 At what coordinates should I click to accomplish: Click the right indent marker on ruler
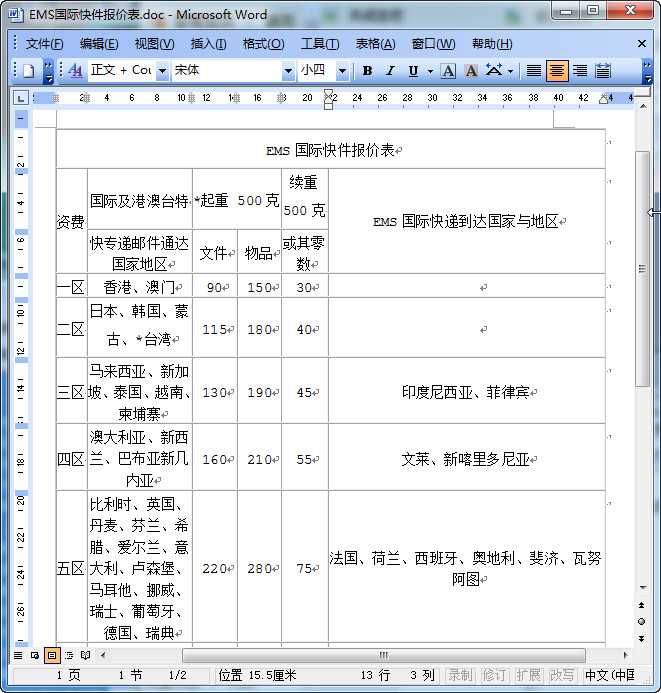pos(603,99)
